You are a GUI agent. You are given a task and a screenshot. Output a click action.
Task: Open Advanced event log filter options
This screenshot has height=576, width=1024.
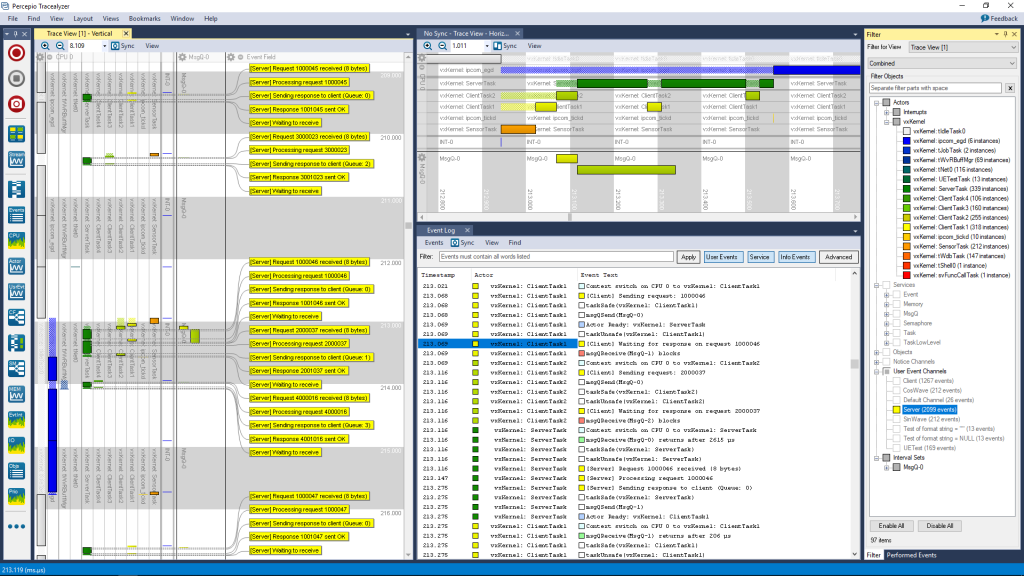pos(838,257)
